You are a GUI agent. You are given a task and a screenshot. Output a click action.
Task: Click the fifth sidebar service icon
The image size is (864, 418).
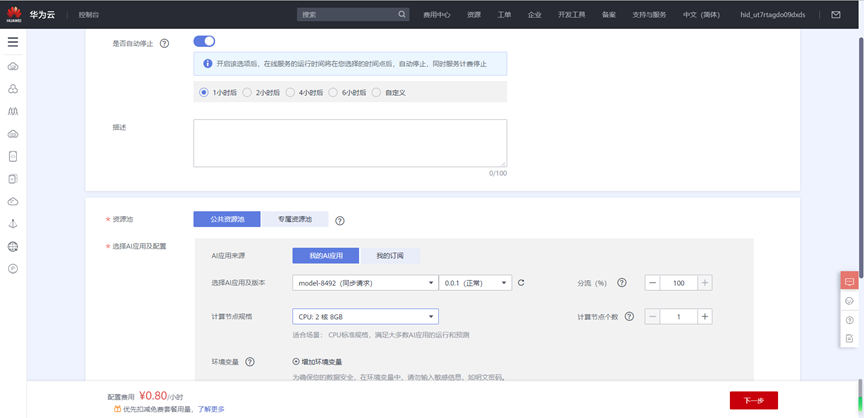(13, 156)
